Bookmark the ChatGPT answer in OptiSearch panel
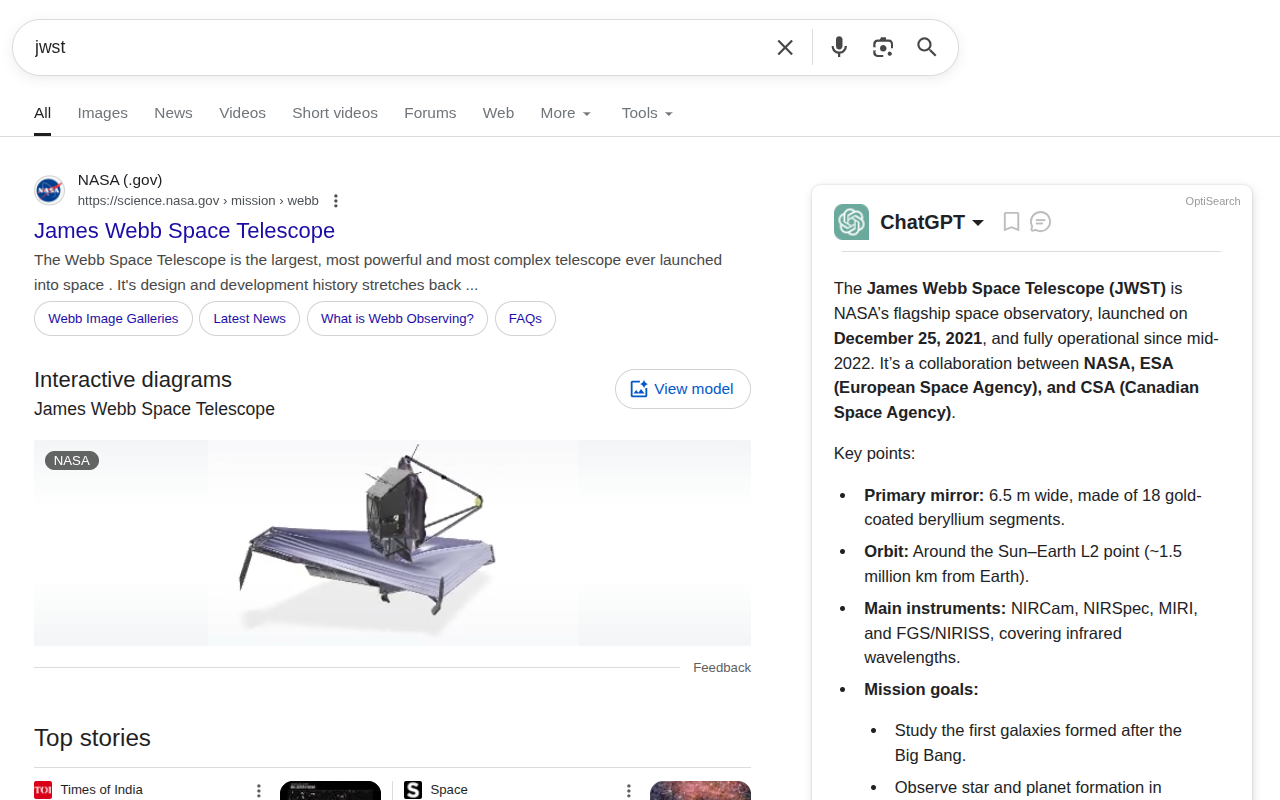The height and width of the screenshot is (800, 1280). coord(1011,221)
